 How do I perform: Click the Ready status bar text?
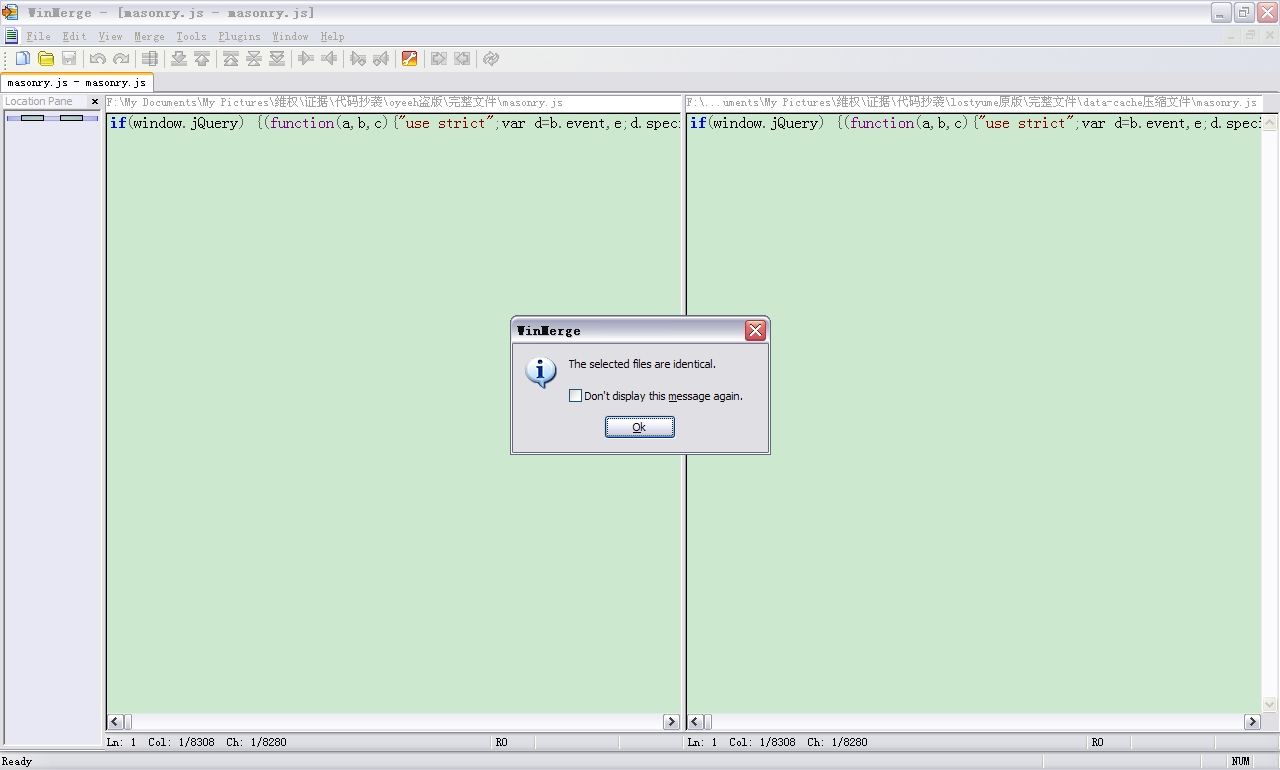click(17, 762)
